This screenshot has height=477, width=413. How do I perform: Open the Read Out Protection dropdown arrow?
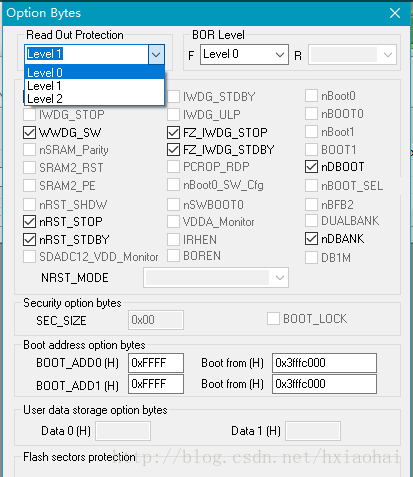156,54
